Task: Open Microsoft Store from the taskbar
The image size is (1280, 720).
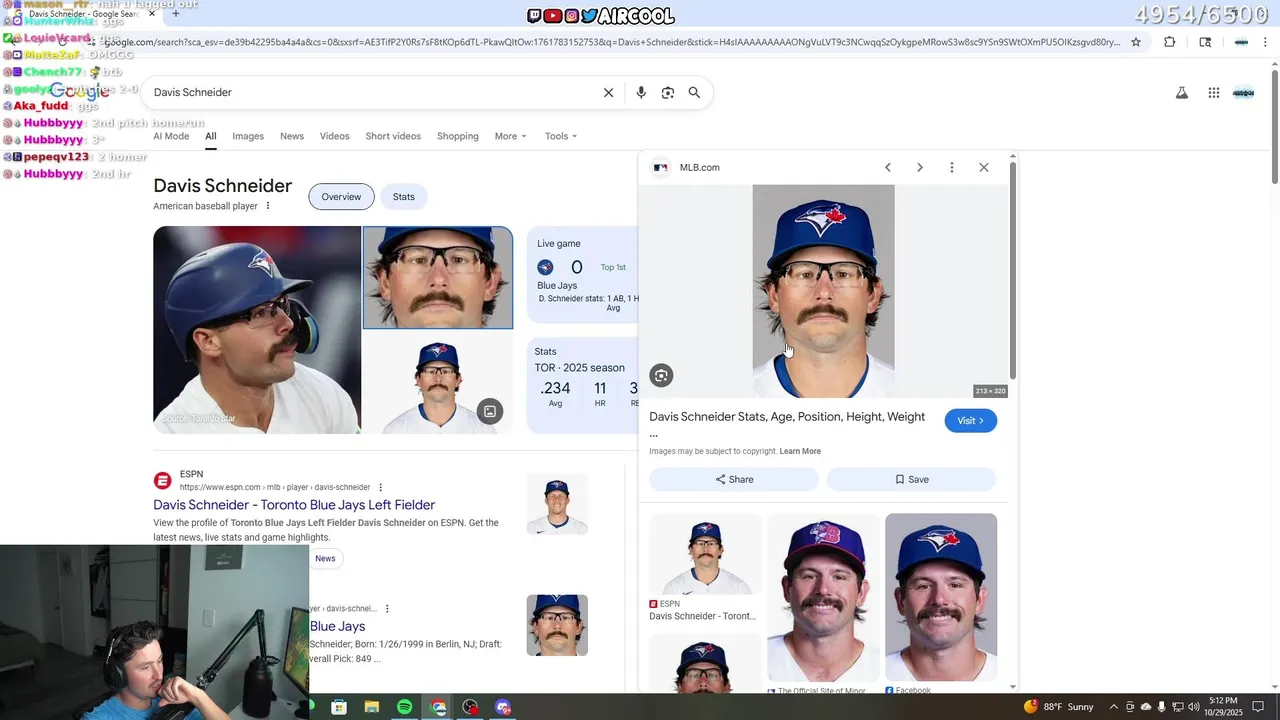Action: [339, 707]
